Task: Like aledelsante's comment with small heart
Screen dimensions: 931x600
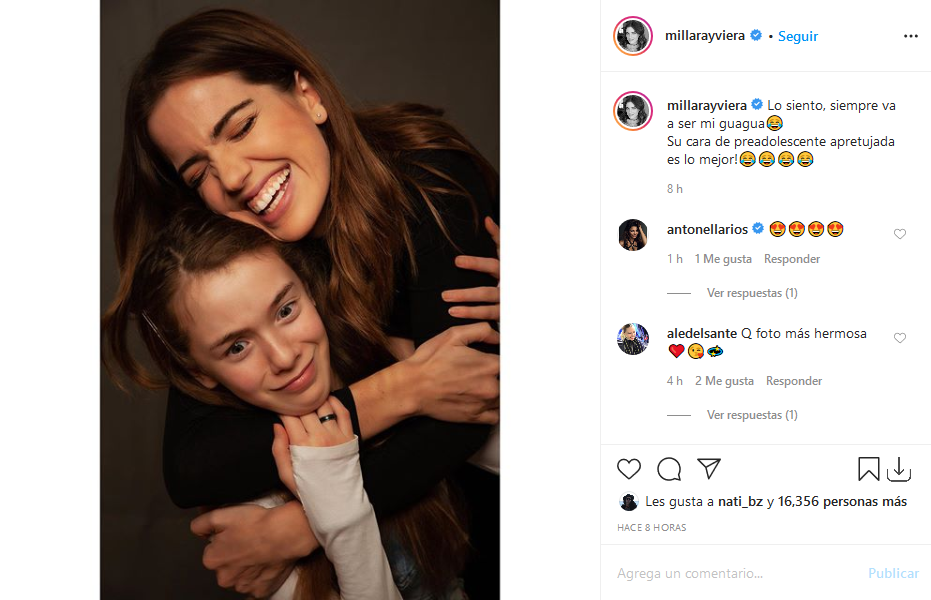Action: coord(900,338)
